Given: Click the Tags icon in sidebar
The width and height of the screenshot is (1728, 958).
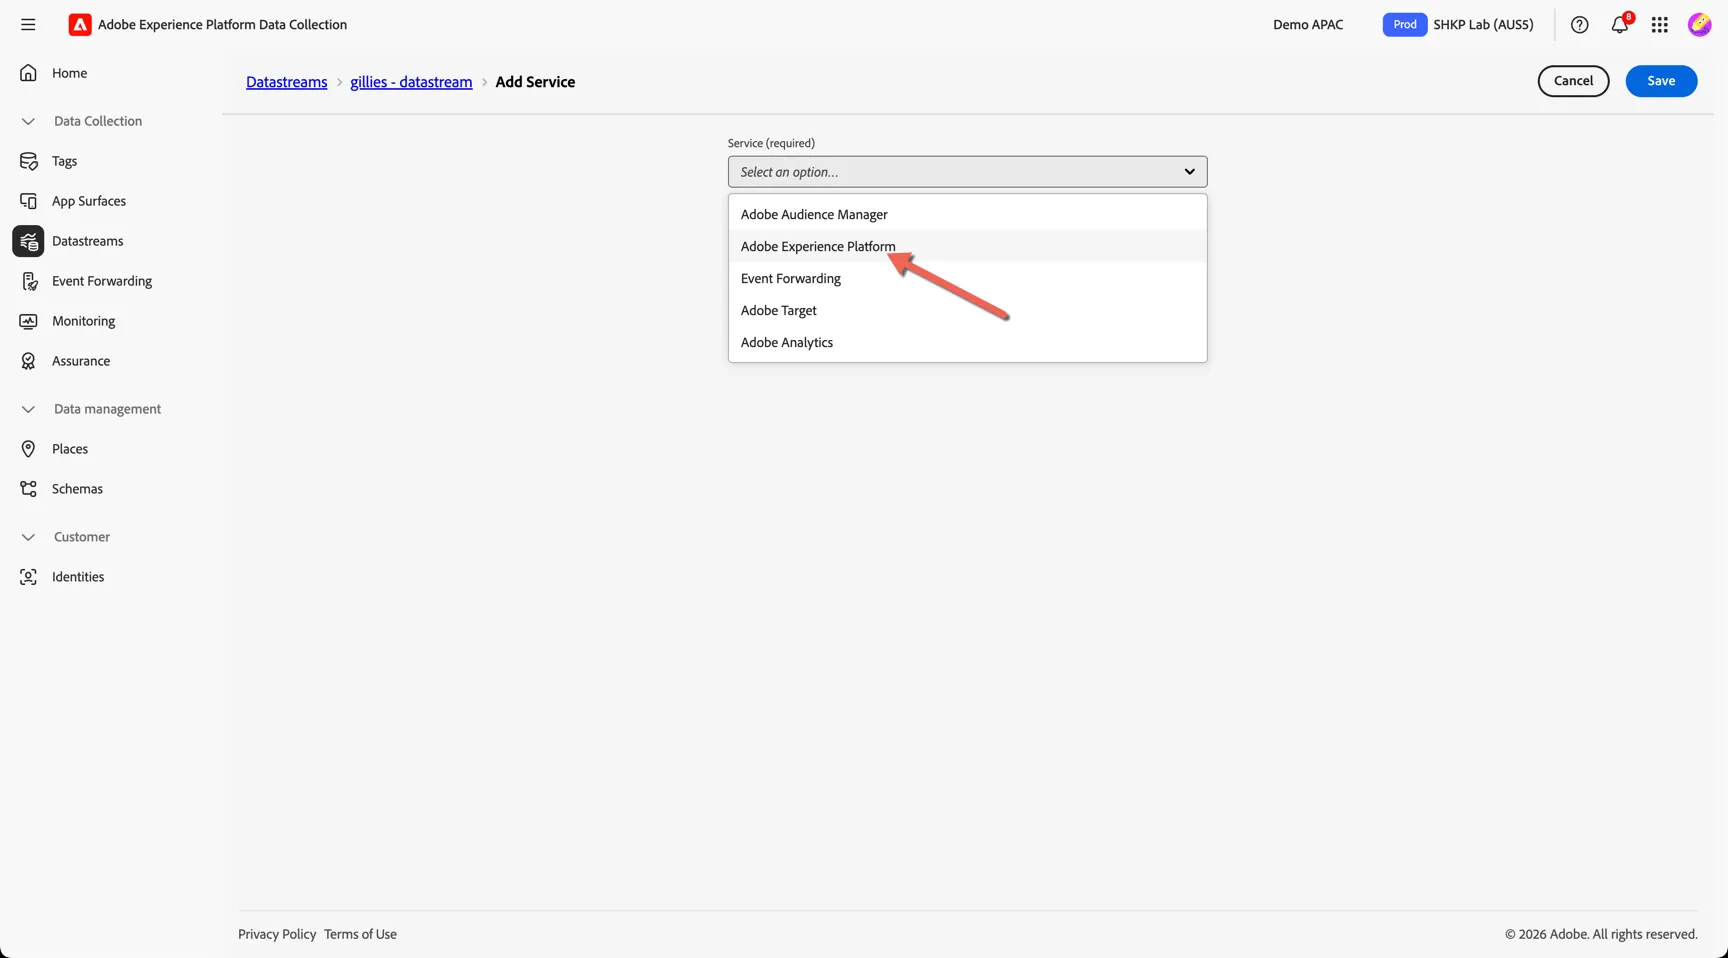Looking at the screenshot, I should (28, 161).
